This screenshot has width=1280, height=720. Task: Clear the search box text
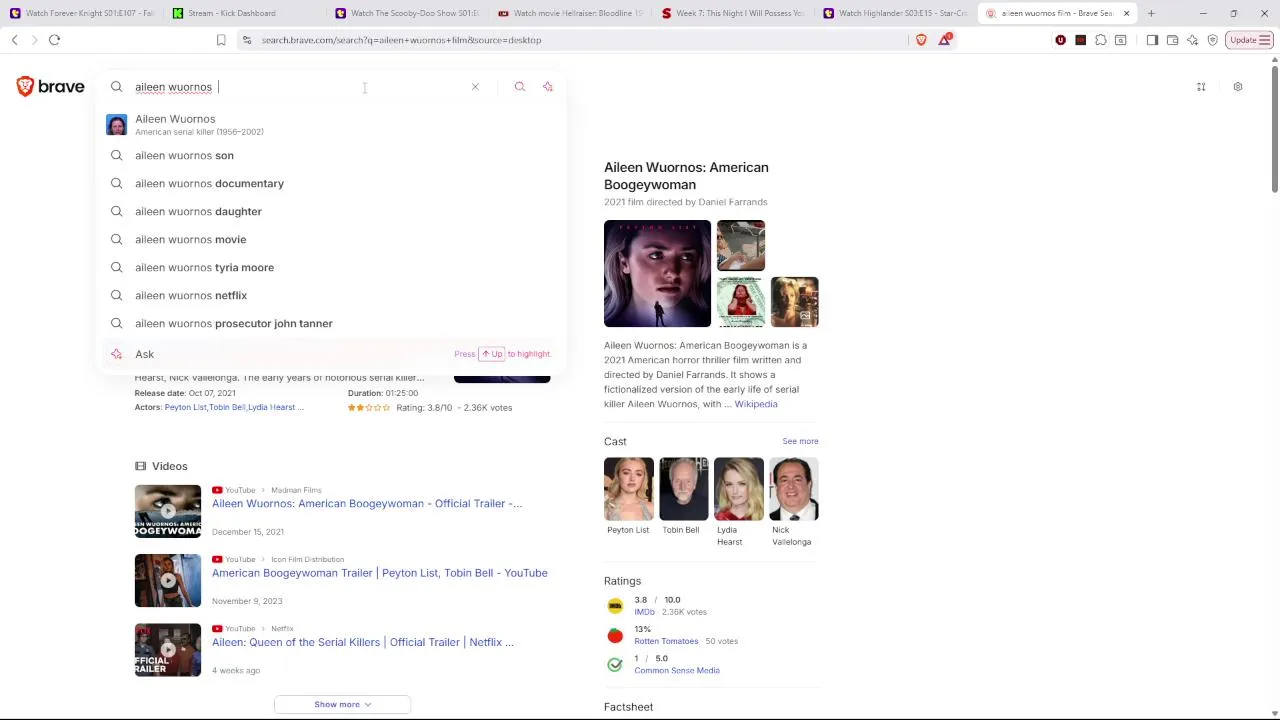coord(475,87)
